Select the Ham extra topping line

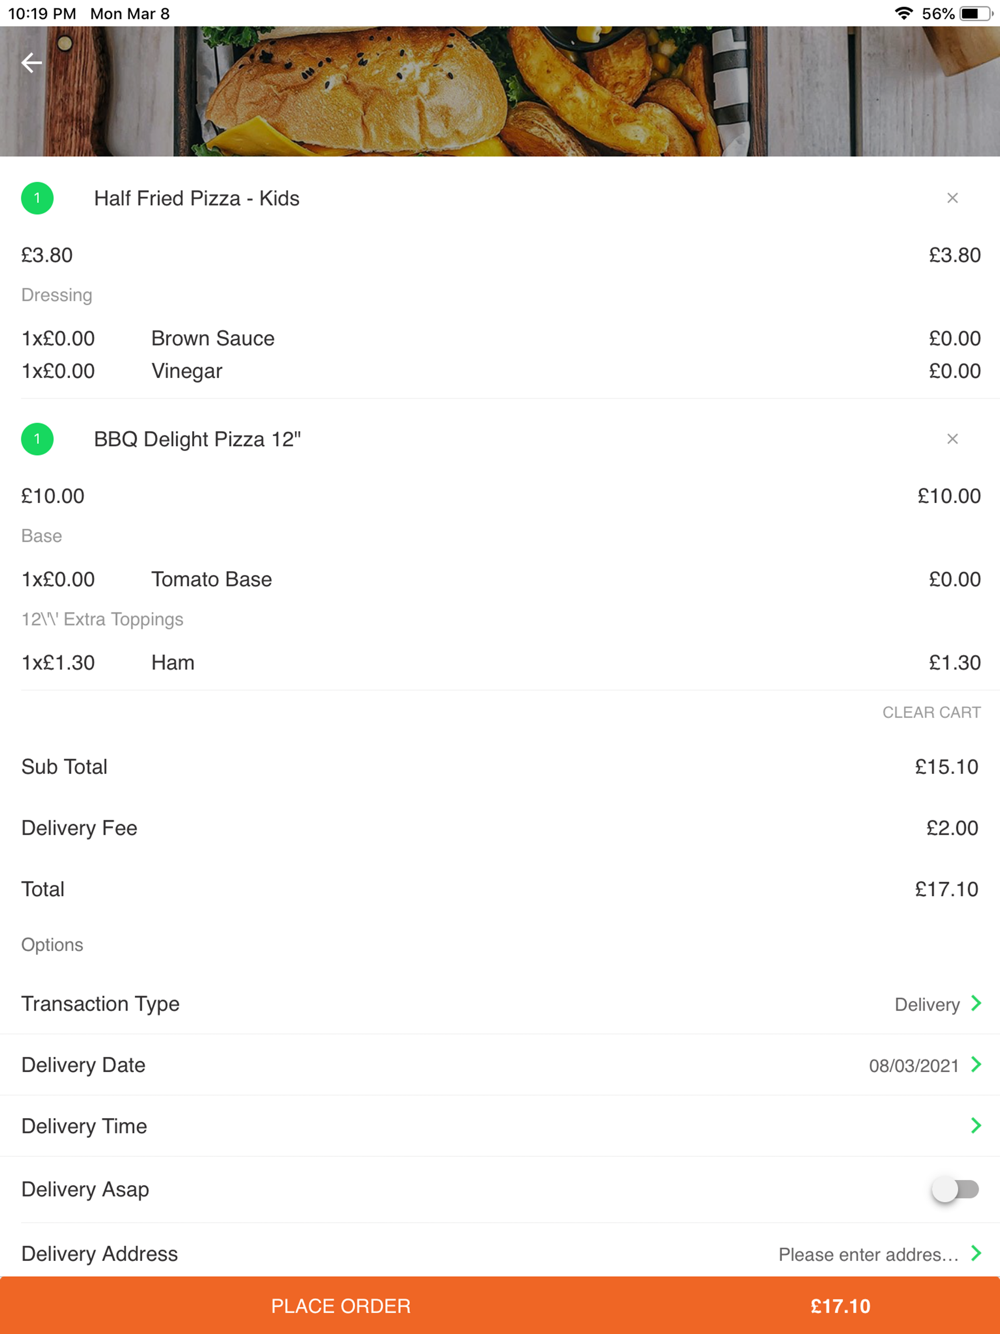point(500,662)
